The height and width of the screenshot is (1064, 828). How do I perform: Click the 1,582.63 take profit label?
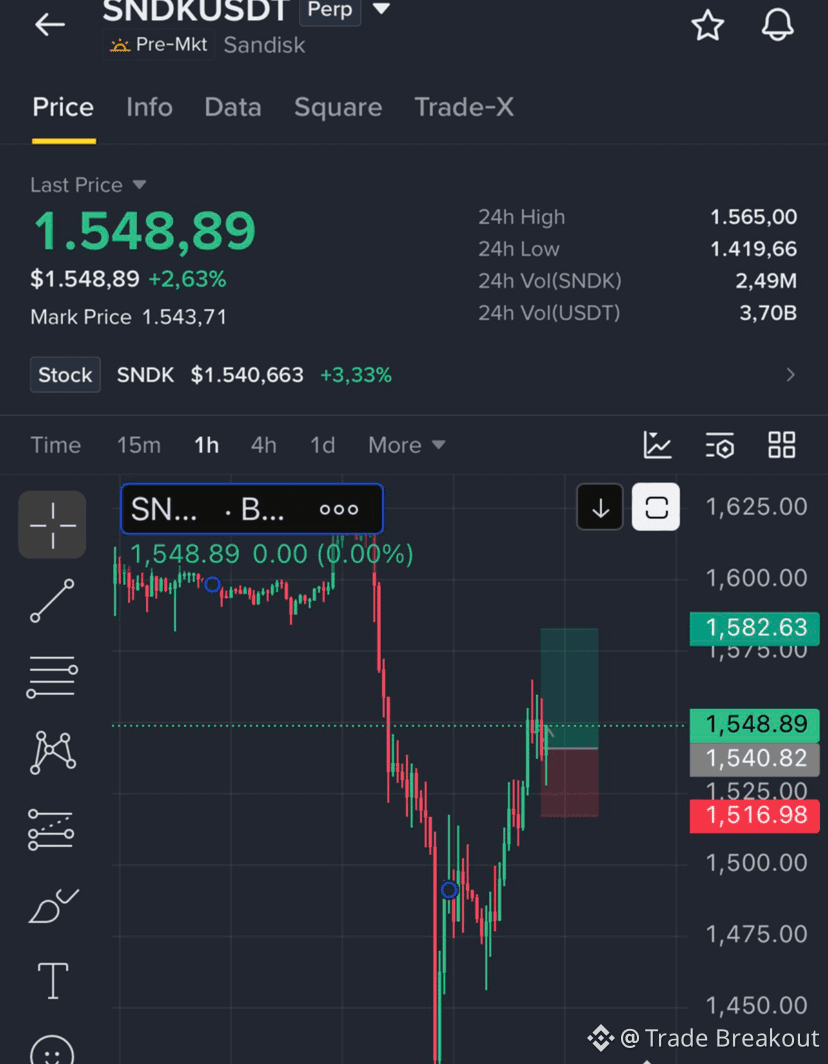[755, 628]
